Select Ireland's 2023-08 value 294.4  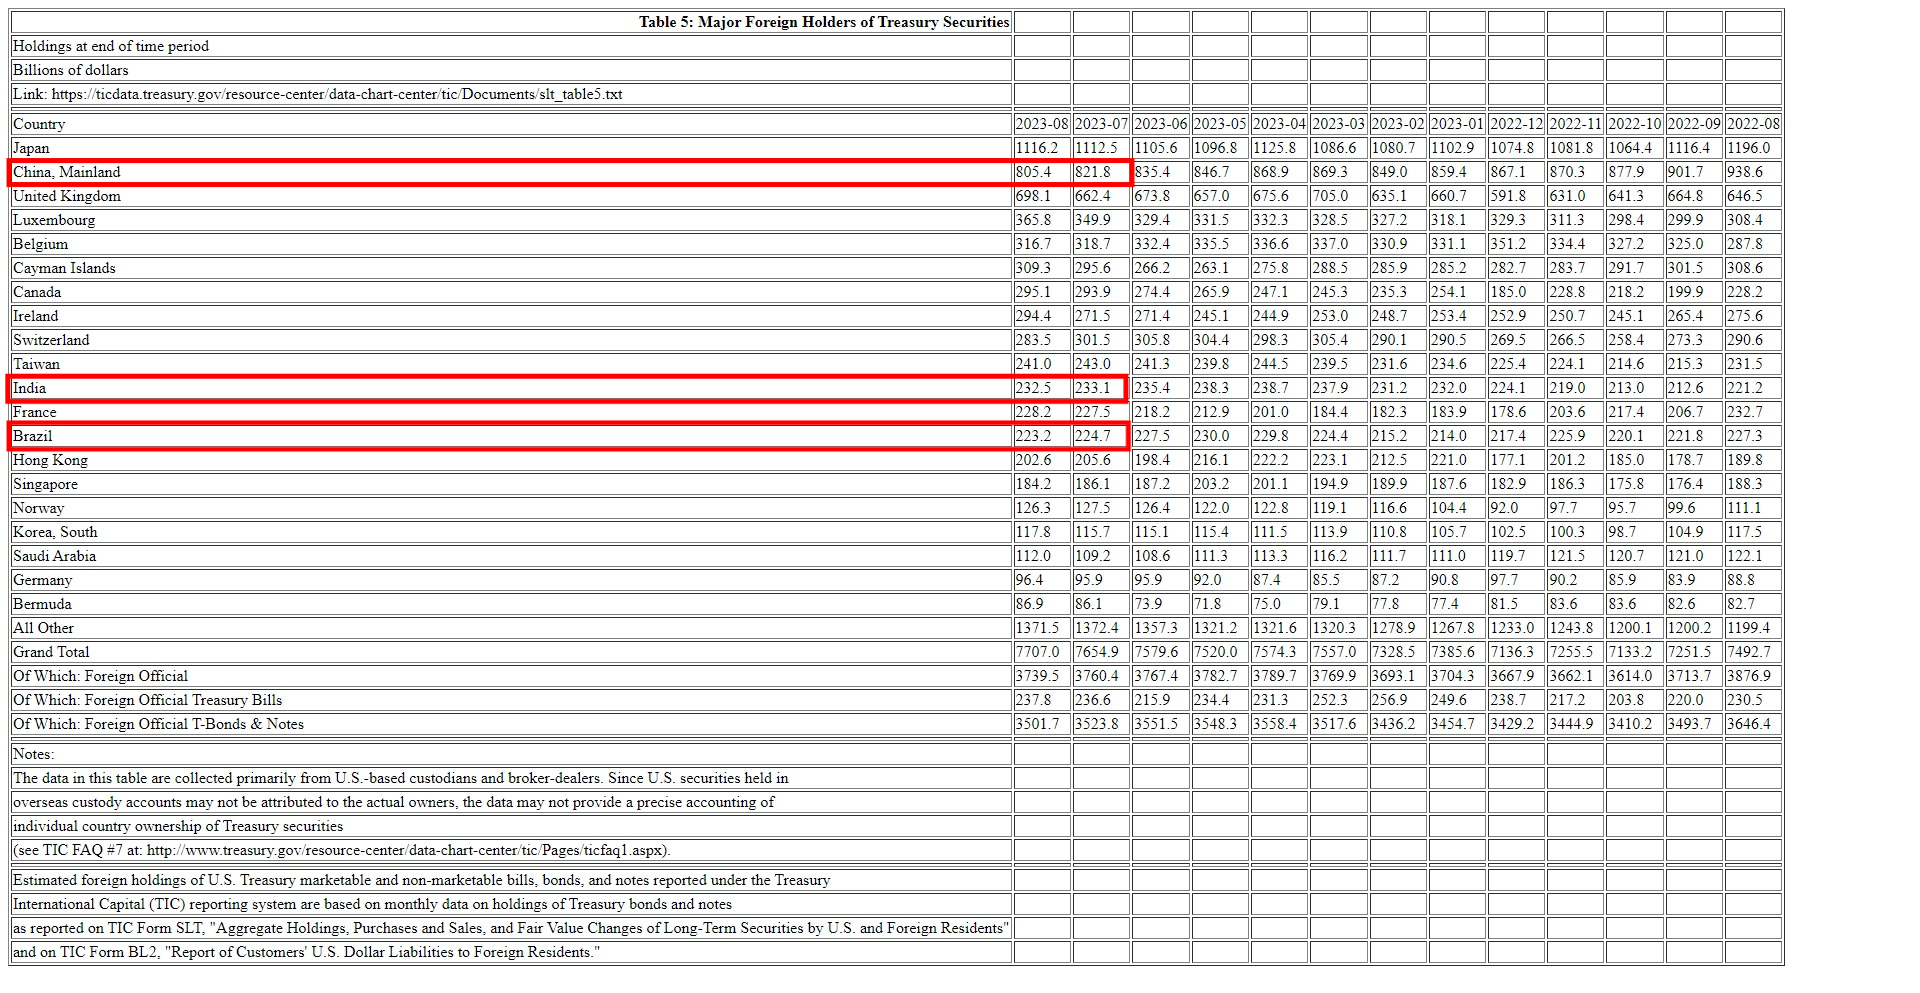[x=1042, y=316]
